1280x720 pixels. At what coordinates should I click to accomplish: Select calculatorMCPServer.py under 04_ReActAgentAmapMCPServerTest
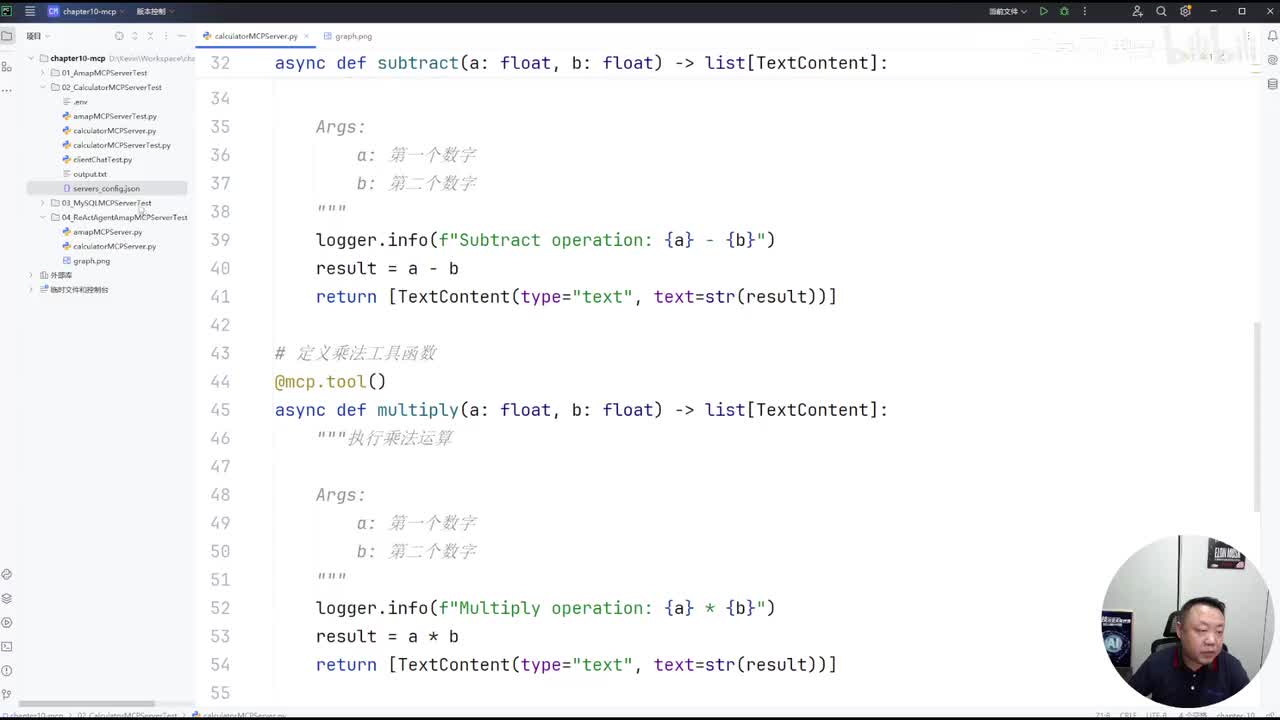click(x=109, y=246)
